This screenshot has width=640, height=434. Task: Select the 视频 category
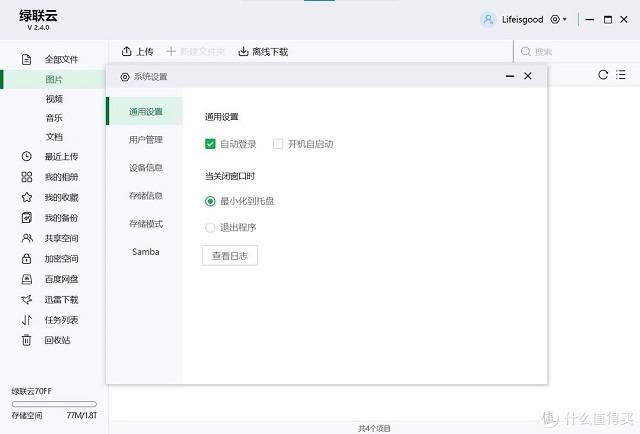(54, 99)
